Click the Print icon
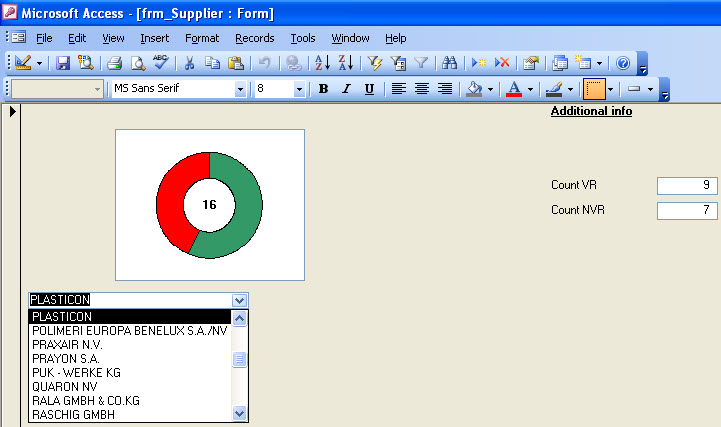 (114, 63)
